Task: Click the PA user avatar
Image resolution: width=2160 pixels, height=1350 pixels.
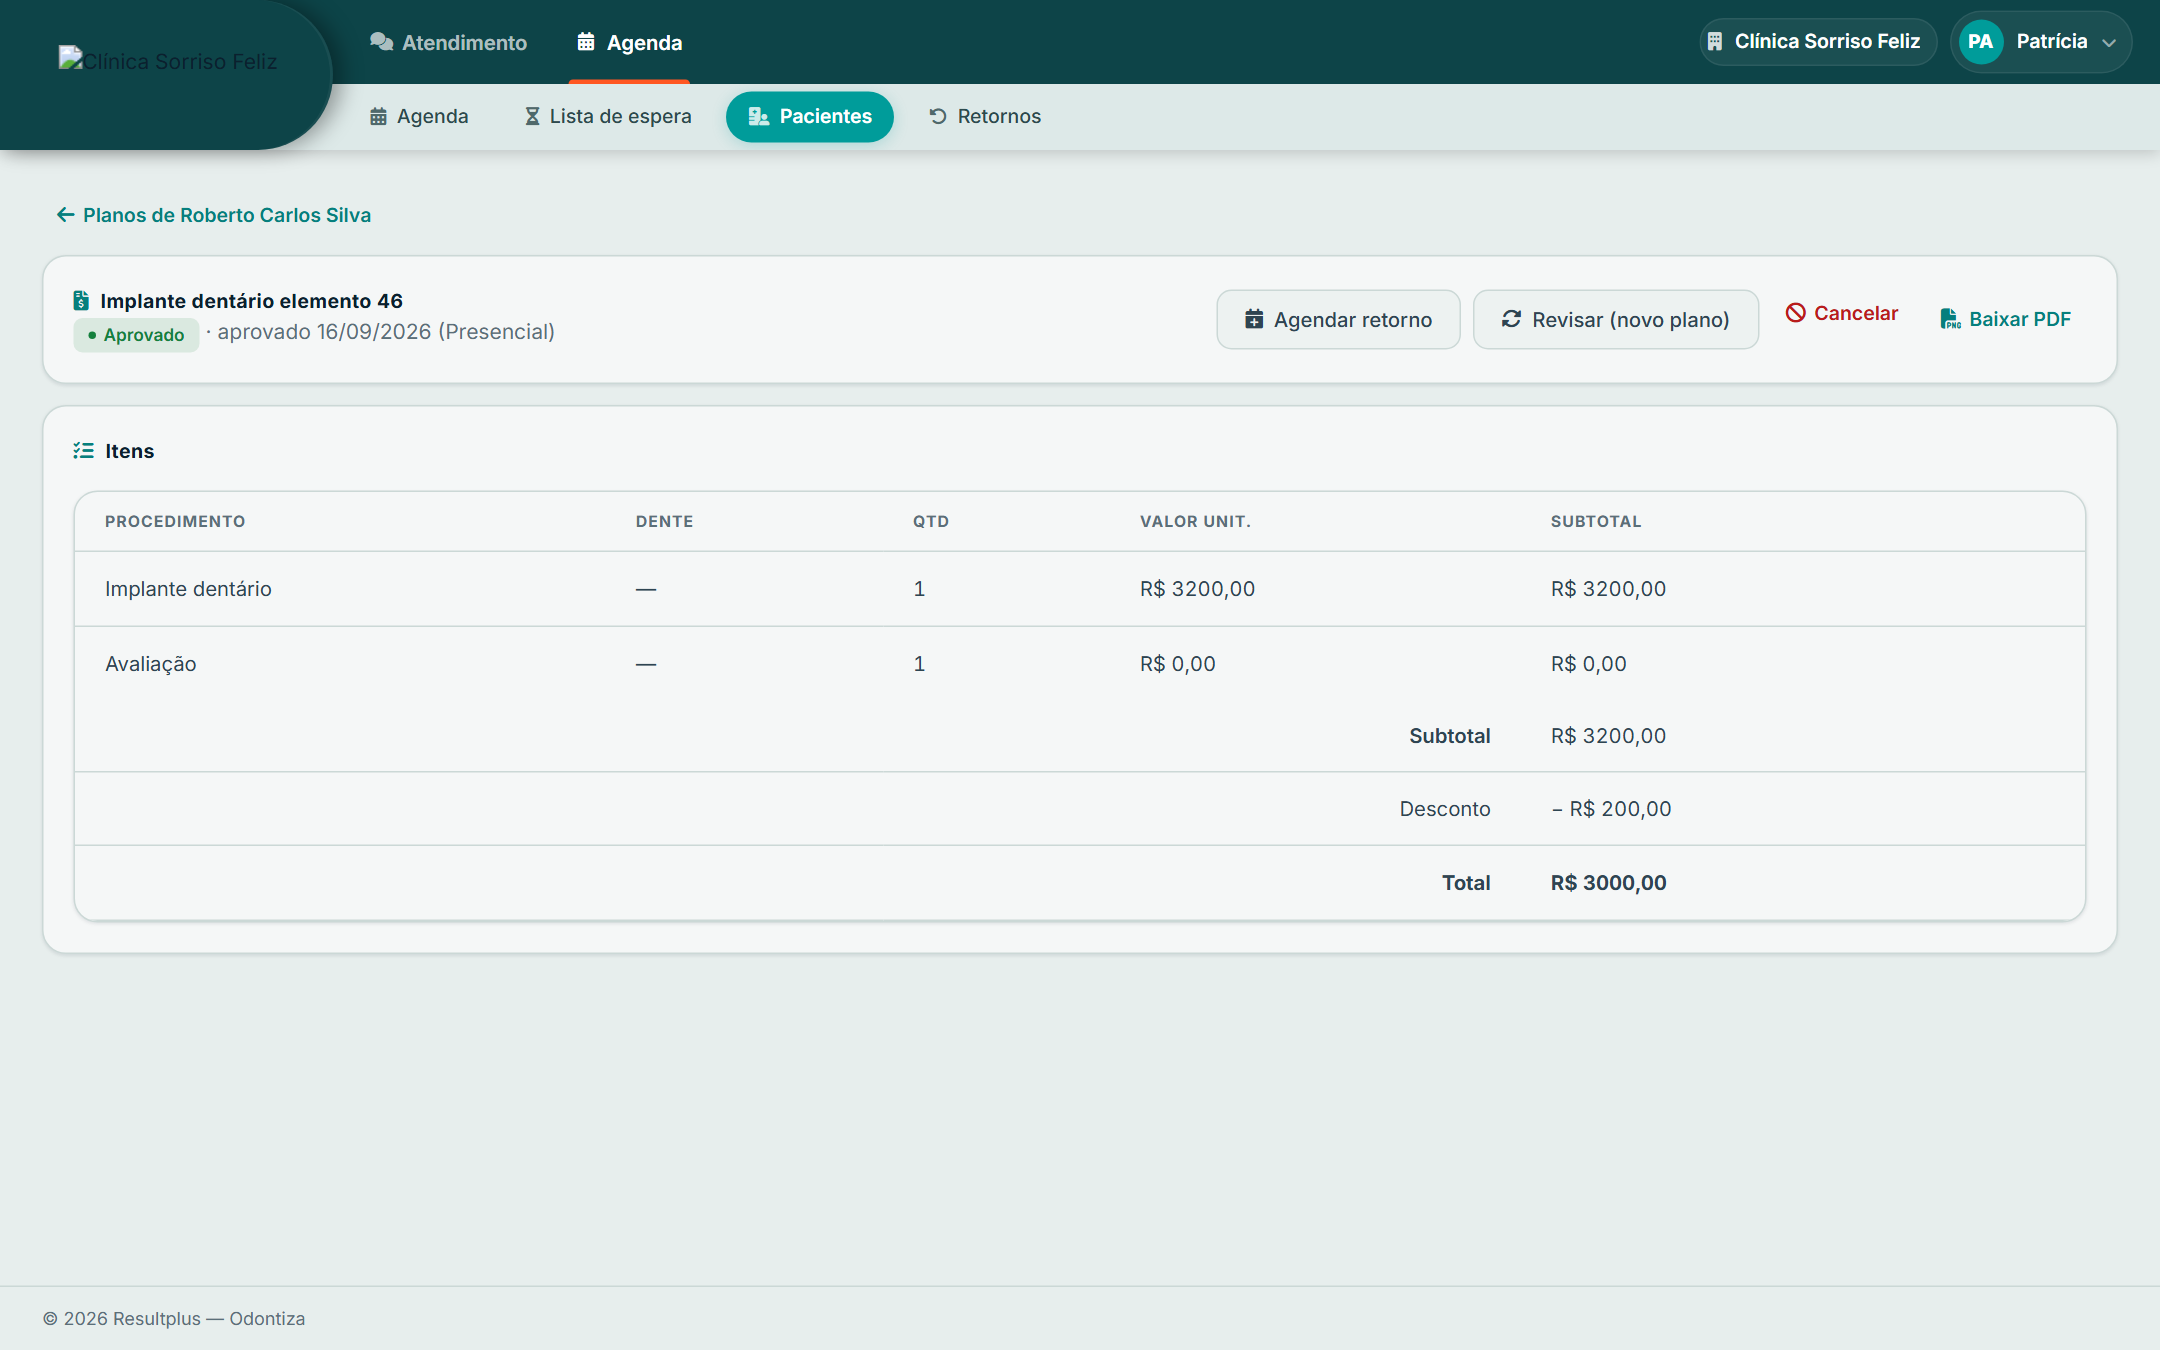Action: [1980, 42]
